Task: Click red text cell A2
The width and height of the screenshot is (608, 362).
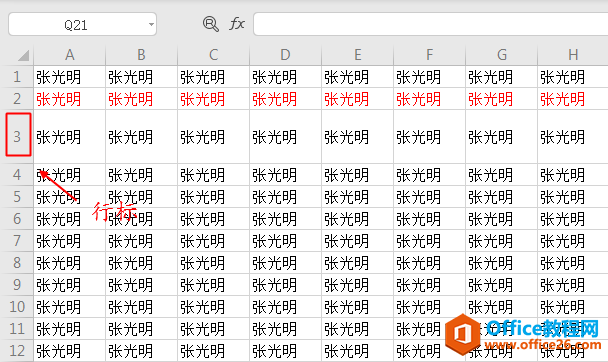Action: pos(70,99)
